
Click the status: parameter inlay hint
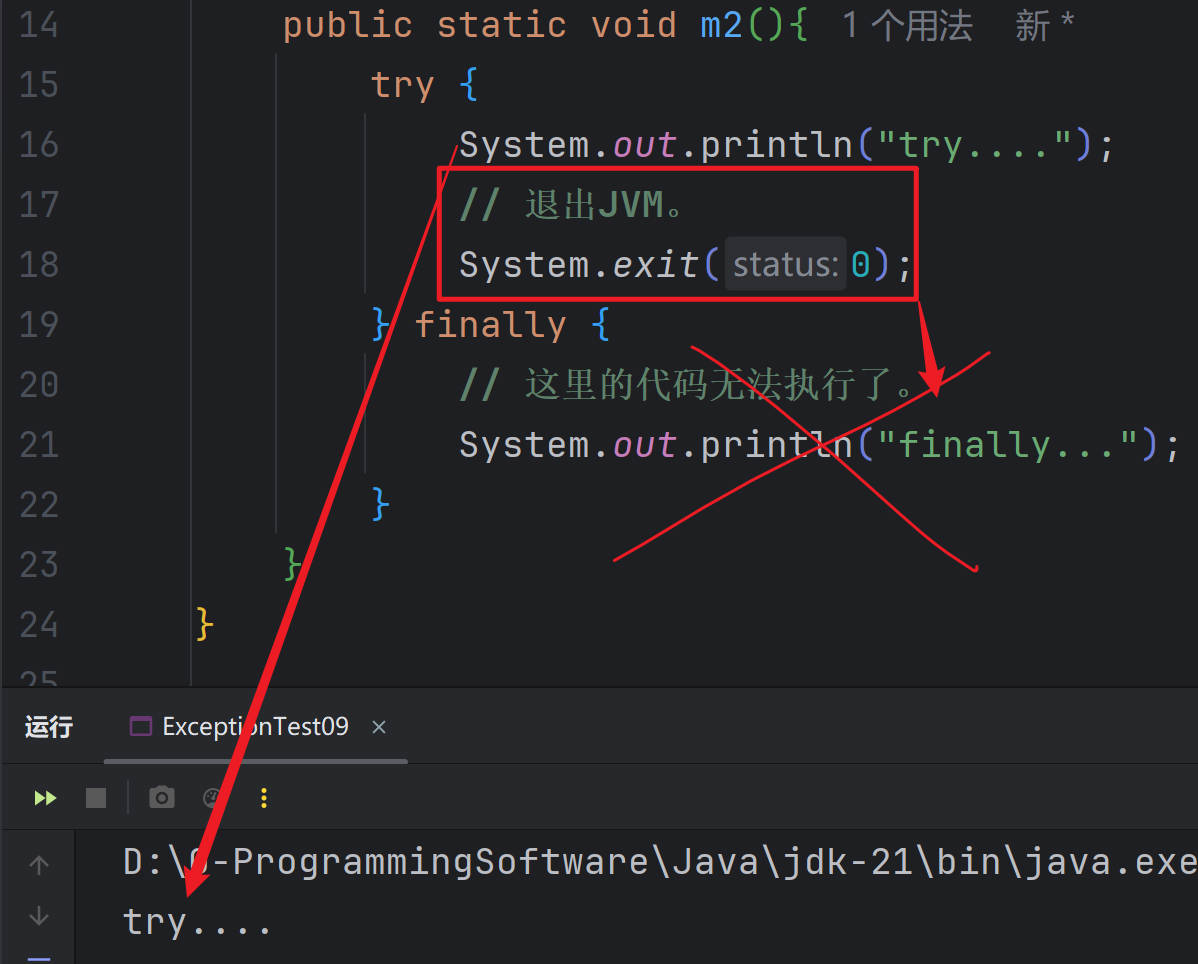pyautogui.click(x=785, y=265)
